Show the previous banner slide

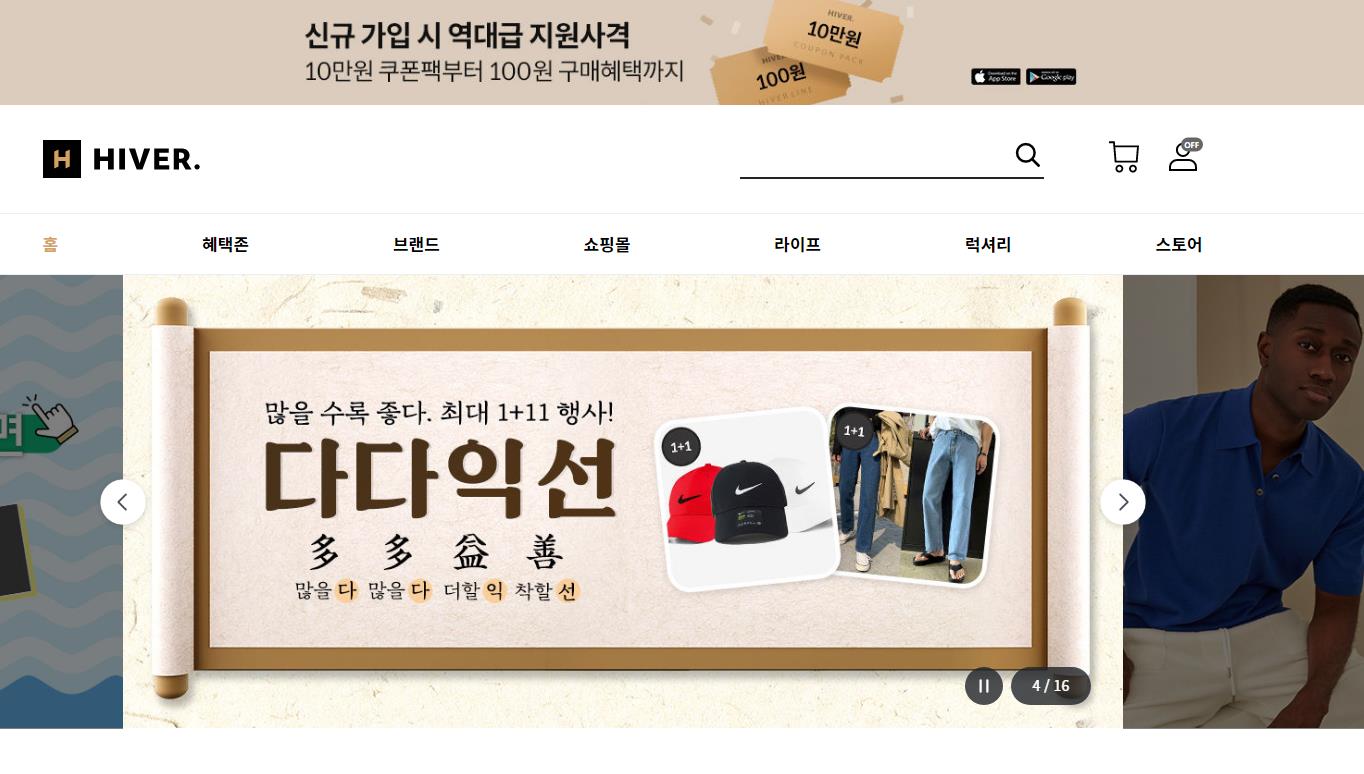click(123, 502)
